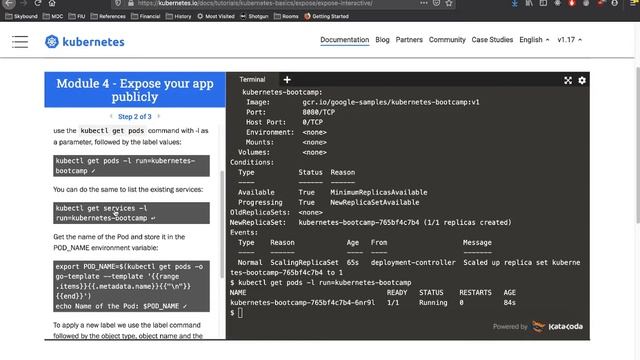Open the Firefox account icon
The height and width of the screenshot is (360, 640).
click(x=615, y=3)
